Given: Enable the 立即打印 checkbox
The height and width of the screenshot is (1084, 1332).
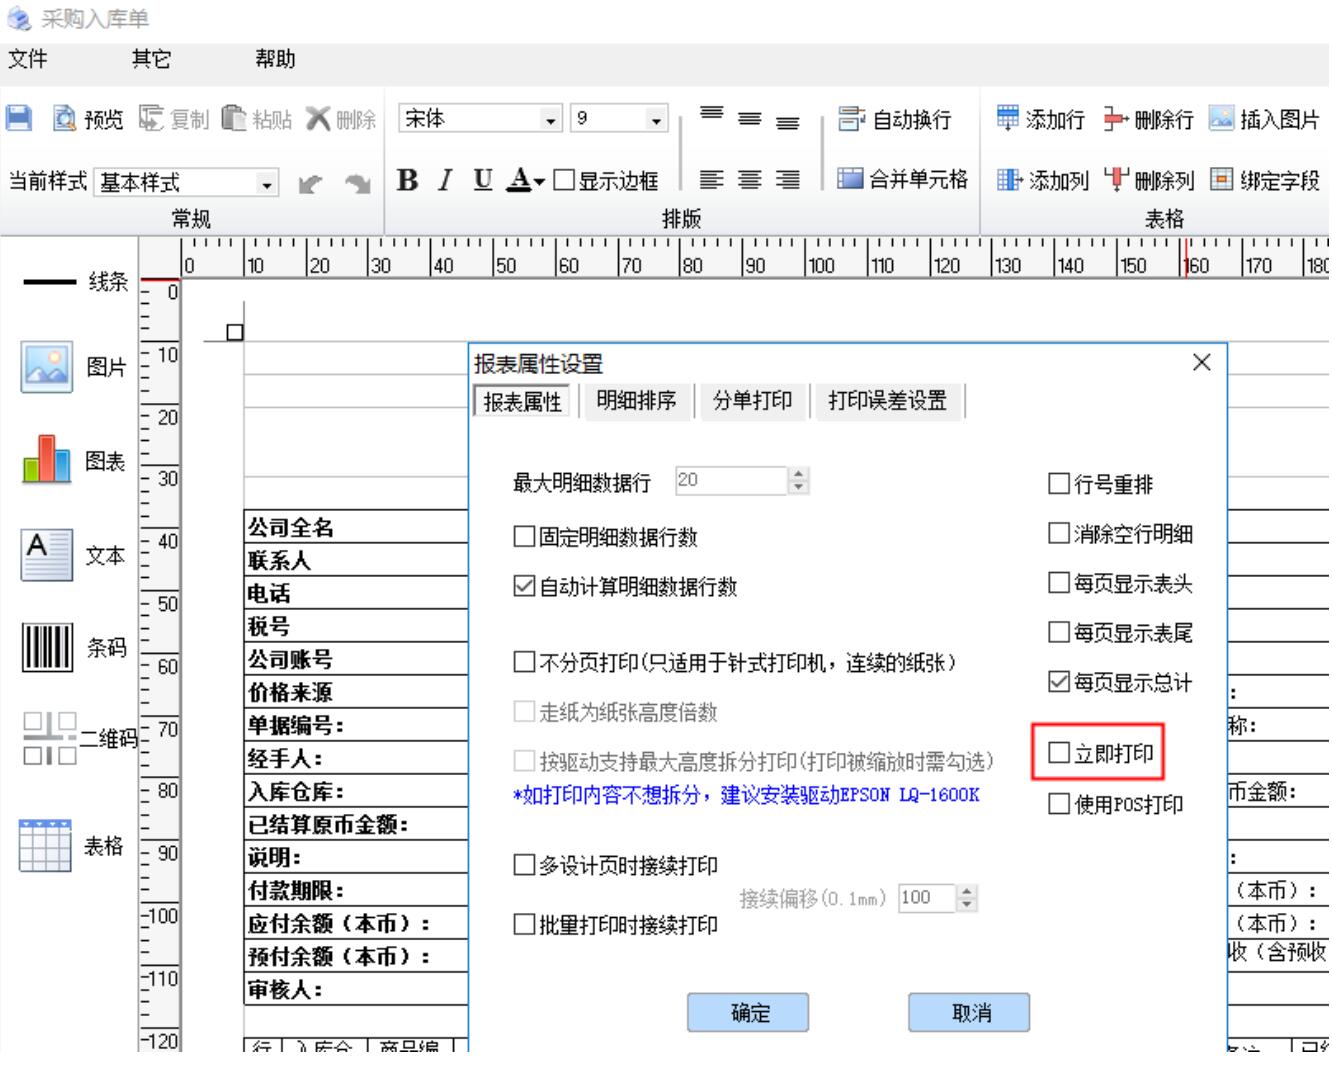Looking at the screenshot, I should pos(1059,752).
